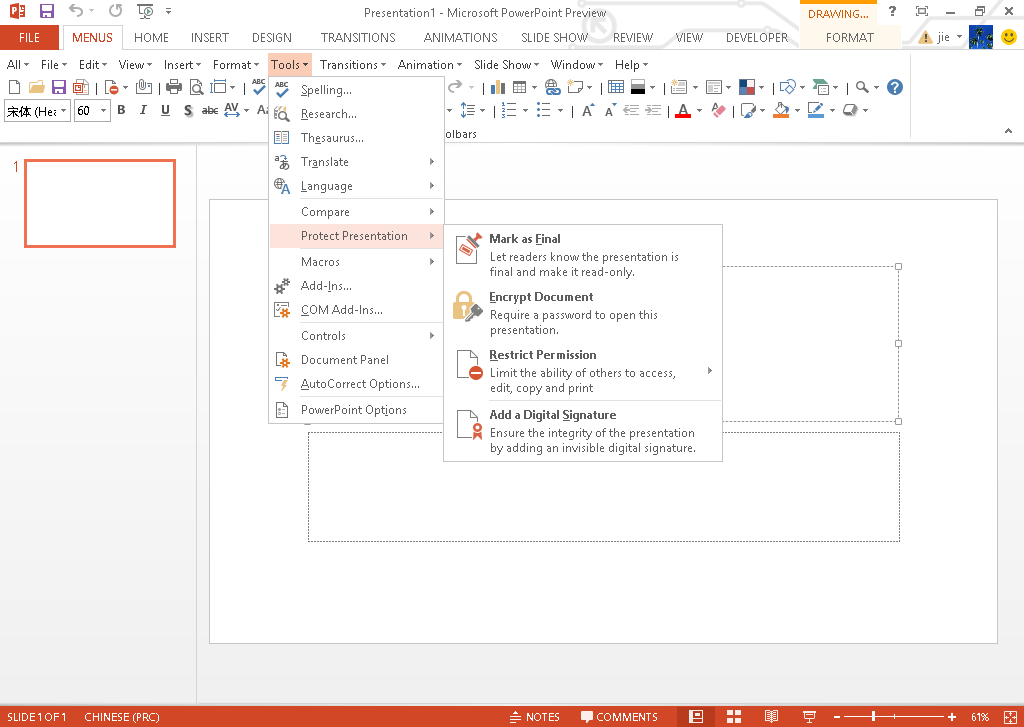
Task: Click the Decrease Indent icon
Action: (x=631, y=110)
